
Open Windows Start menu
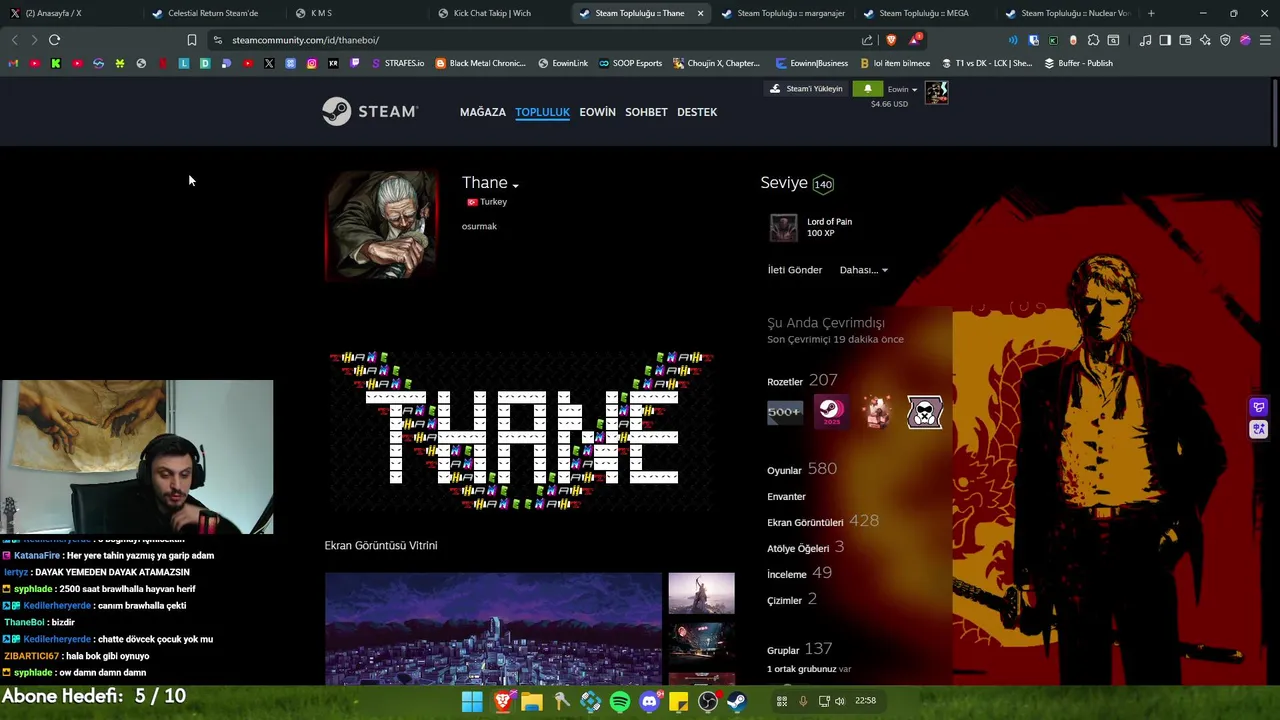click(472, 702)
